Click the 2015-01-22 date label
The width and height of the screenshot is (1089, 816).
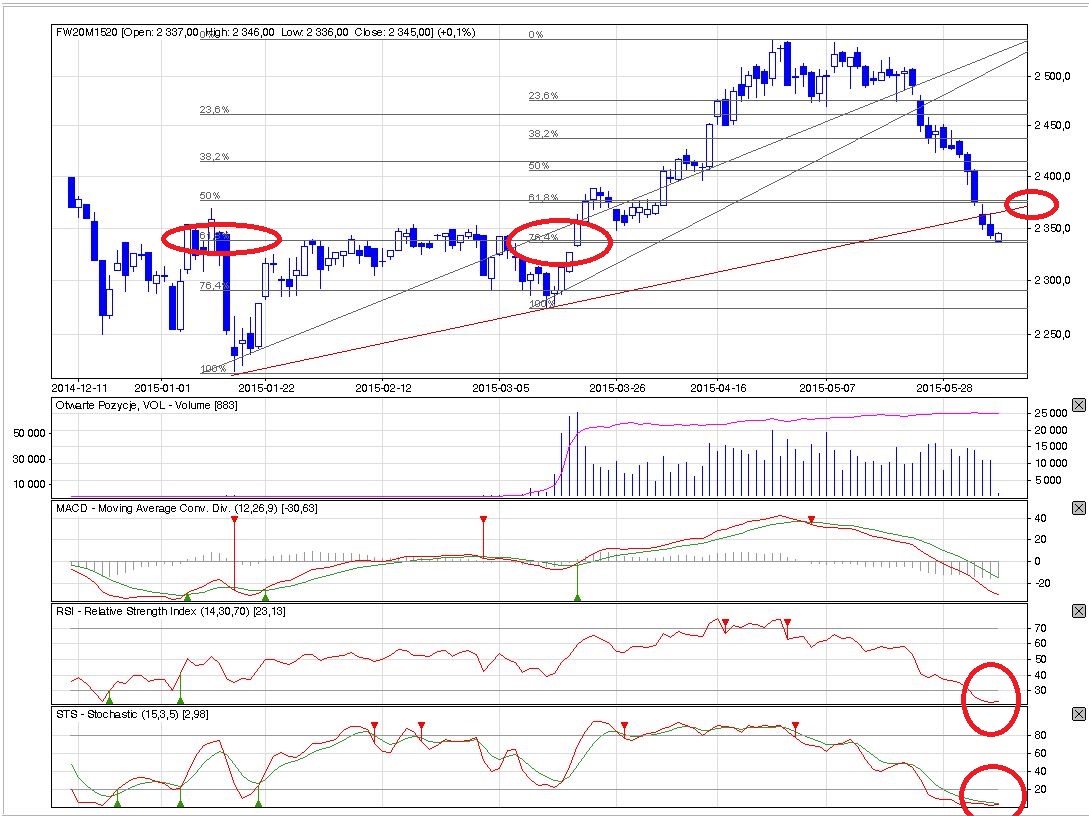click(x=266, y=388)
